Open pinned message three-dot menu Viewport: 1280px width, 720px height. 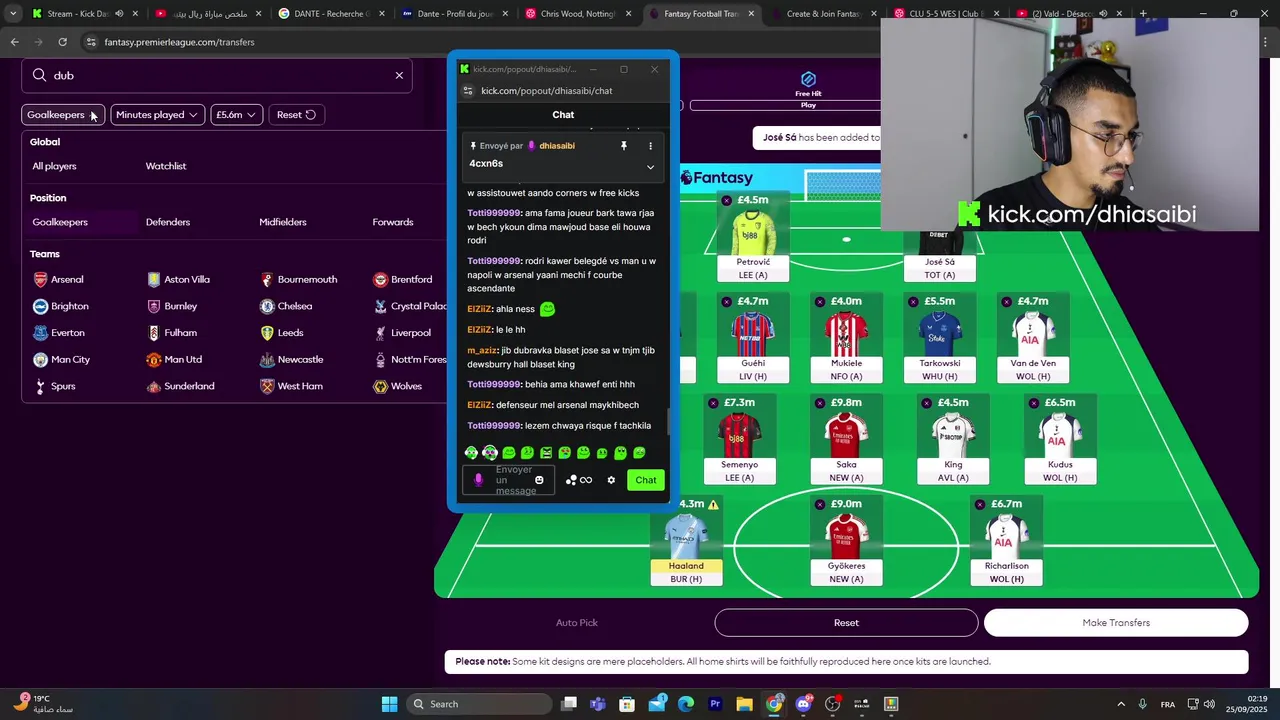point(650,146)
